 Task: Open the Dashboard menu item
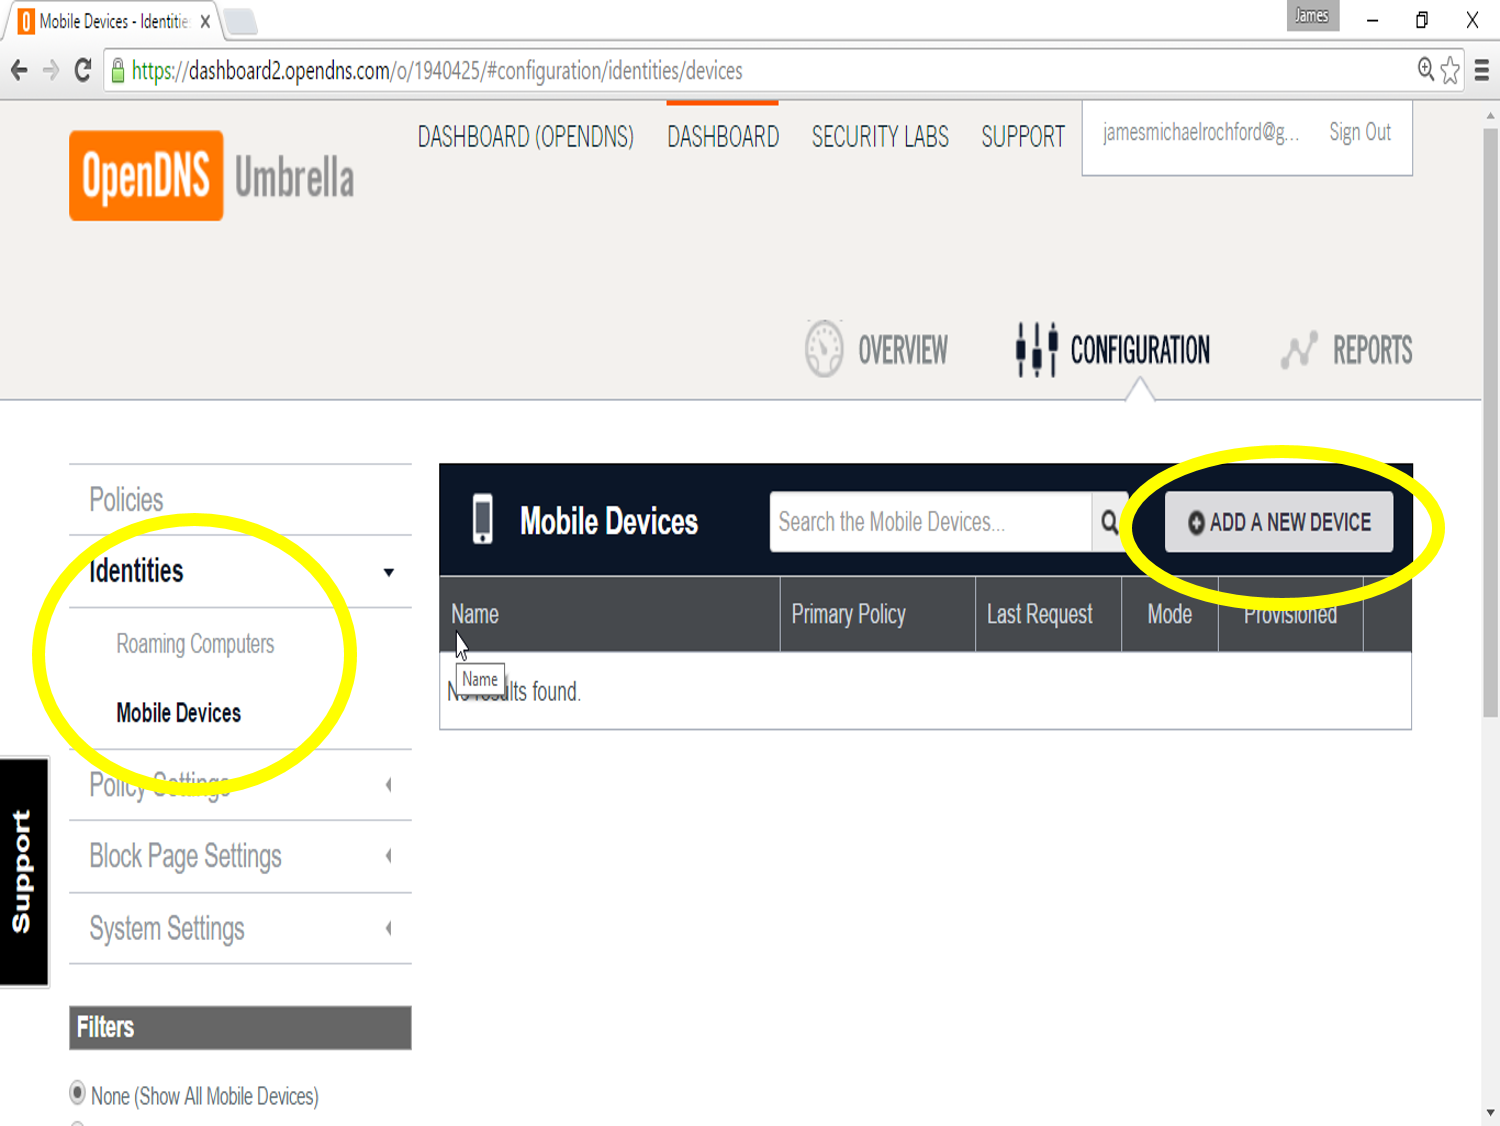pos(723,137)
